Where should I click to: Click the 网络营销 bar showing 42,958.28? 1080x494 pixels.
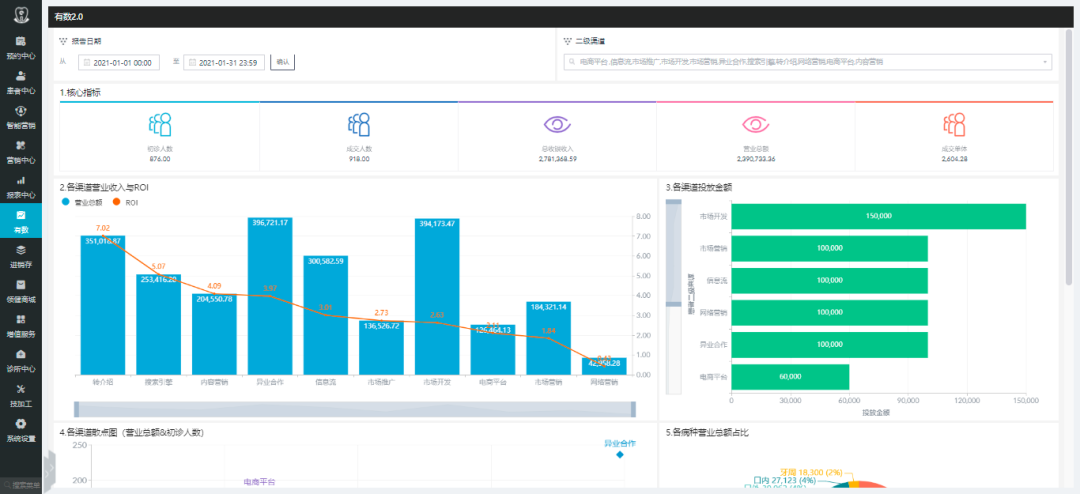(x=604, y=366)
